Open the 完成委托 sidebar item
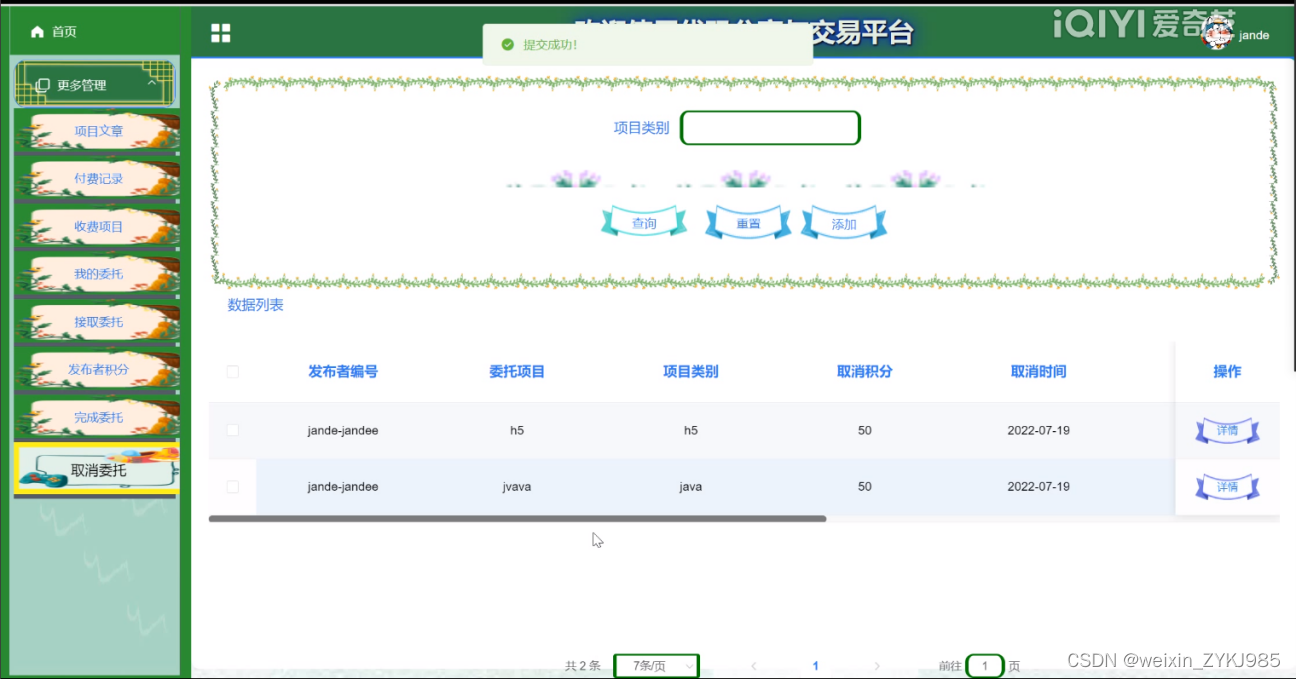 [x=98, y=418]
